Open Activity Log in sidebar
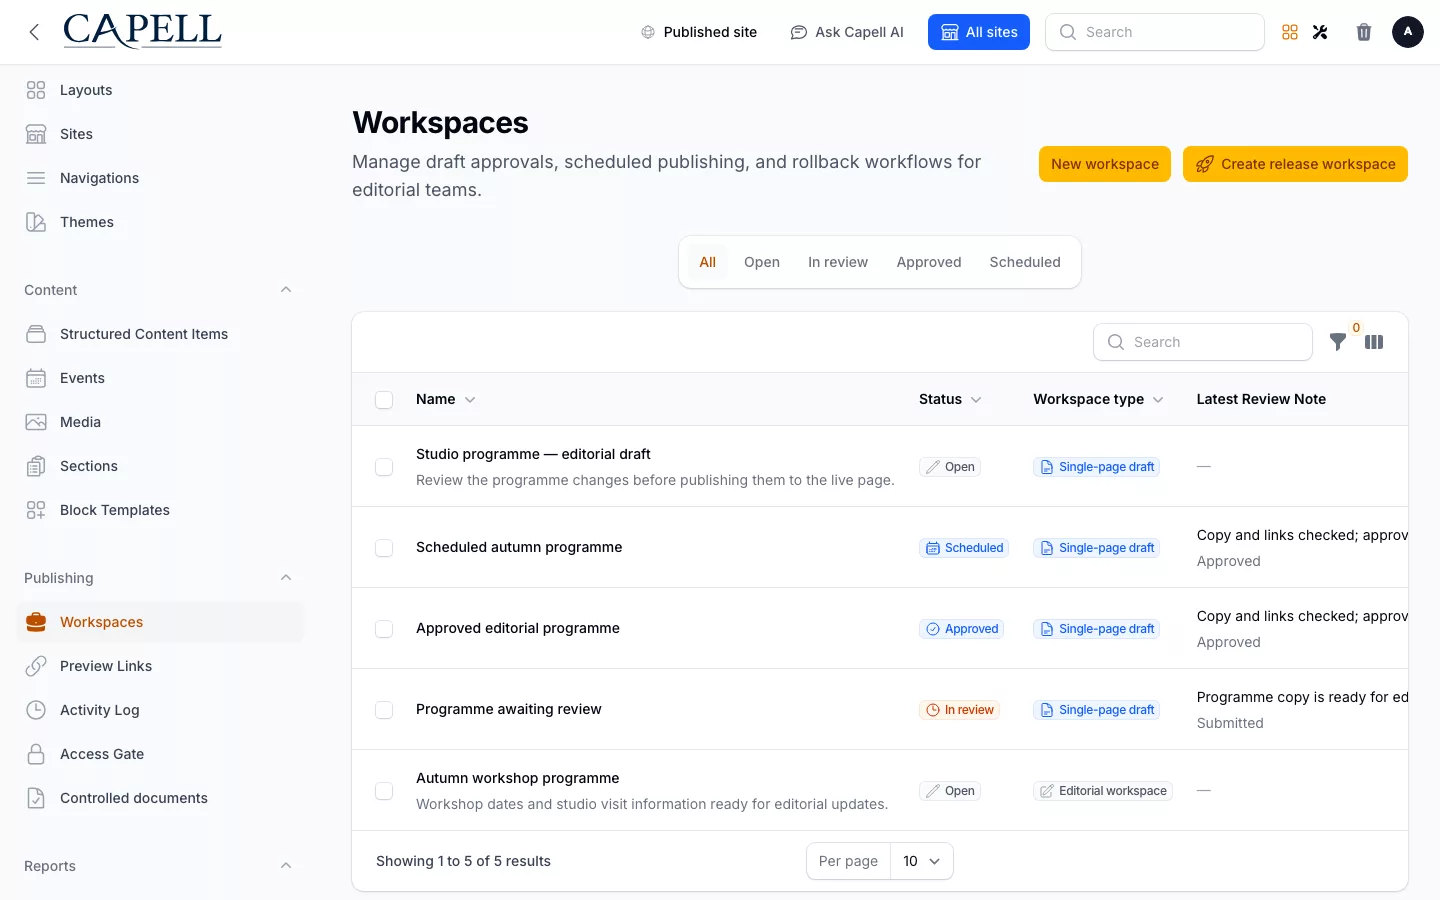The height and width of the screenshot is (900, 1440). coord(160,710)
